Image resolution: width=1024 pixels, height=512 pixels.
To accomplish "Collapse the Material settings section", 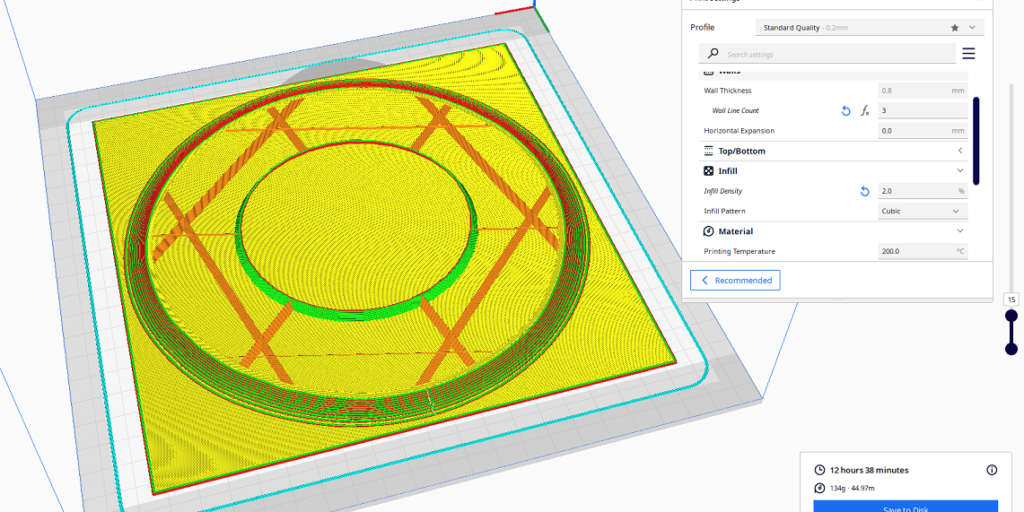I will [x=960, y=231].
